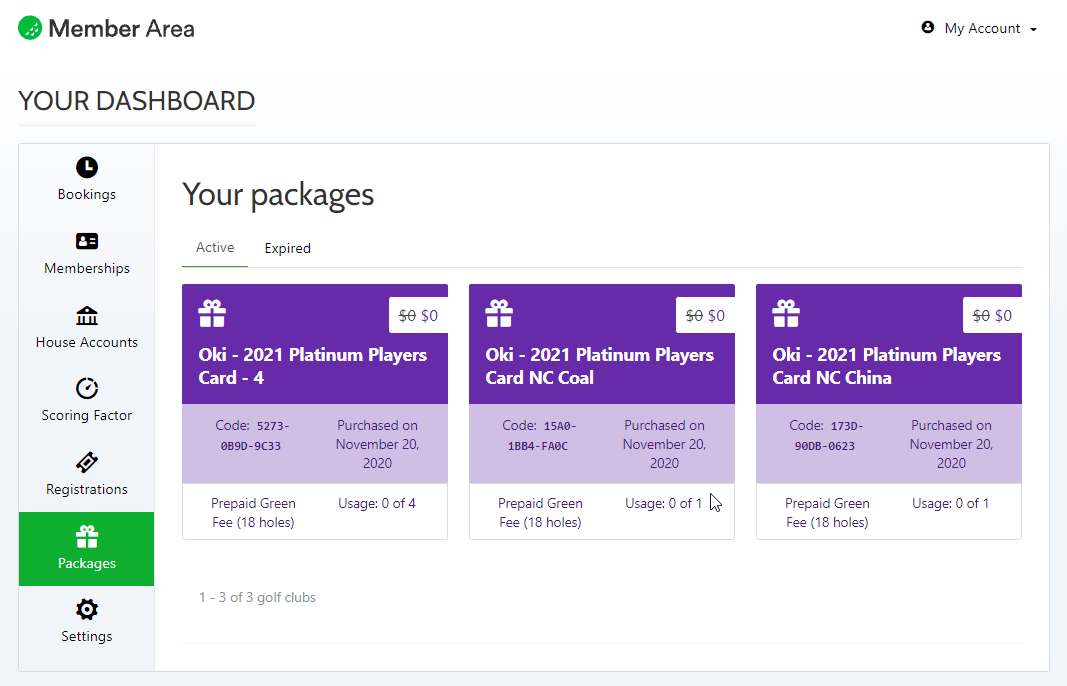Open Oki - 2021 Platinum Players Card - 4 title
The image size is (1067, 686).
tap(313, 366)
